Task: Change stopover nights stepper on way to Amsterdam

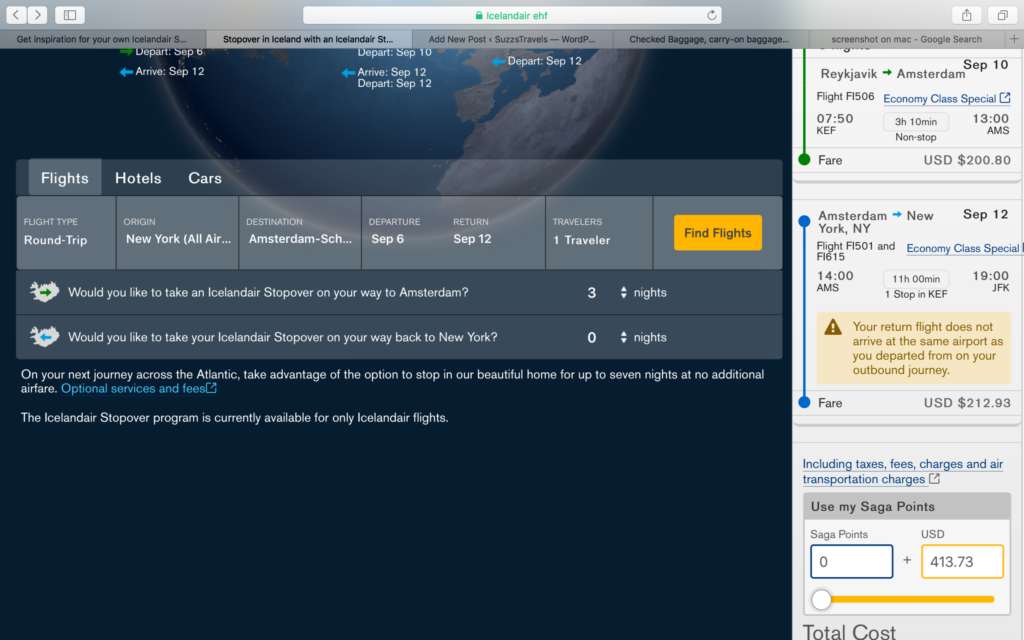Action: click(x=624, y=293)
